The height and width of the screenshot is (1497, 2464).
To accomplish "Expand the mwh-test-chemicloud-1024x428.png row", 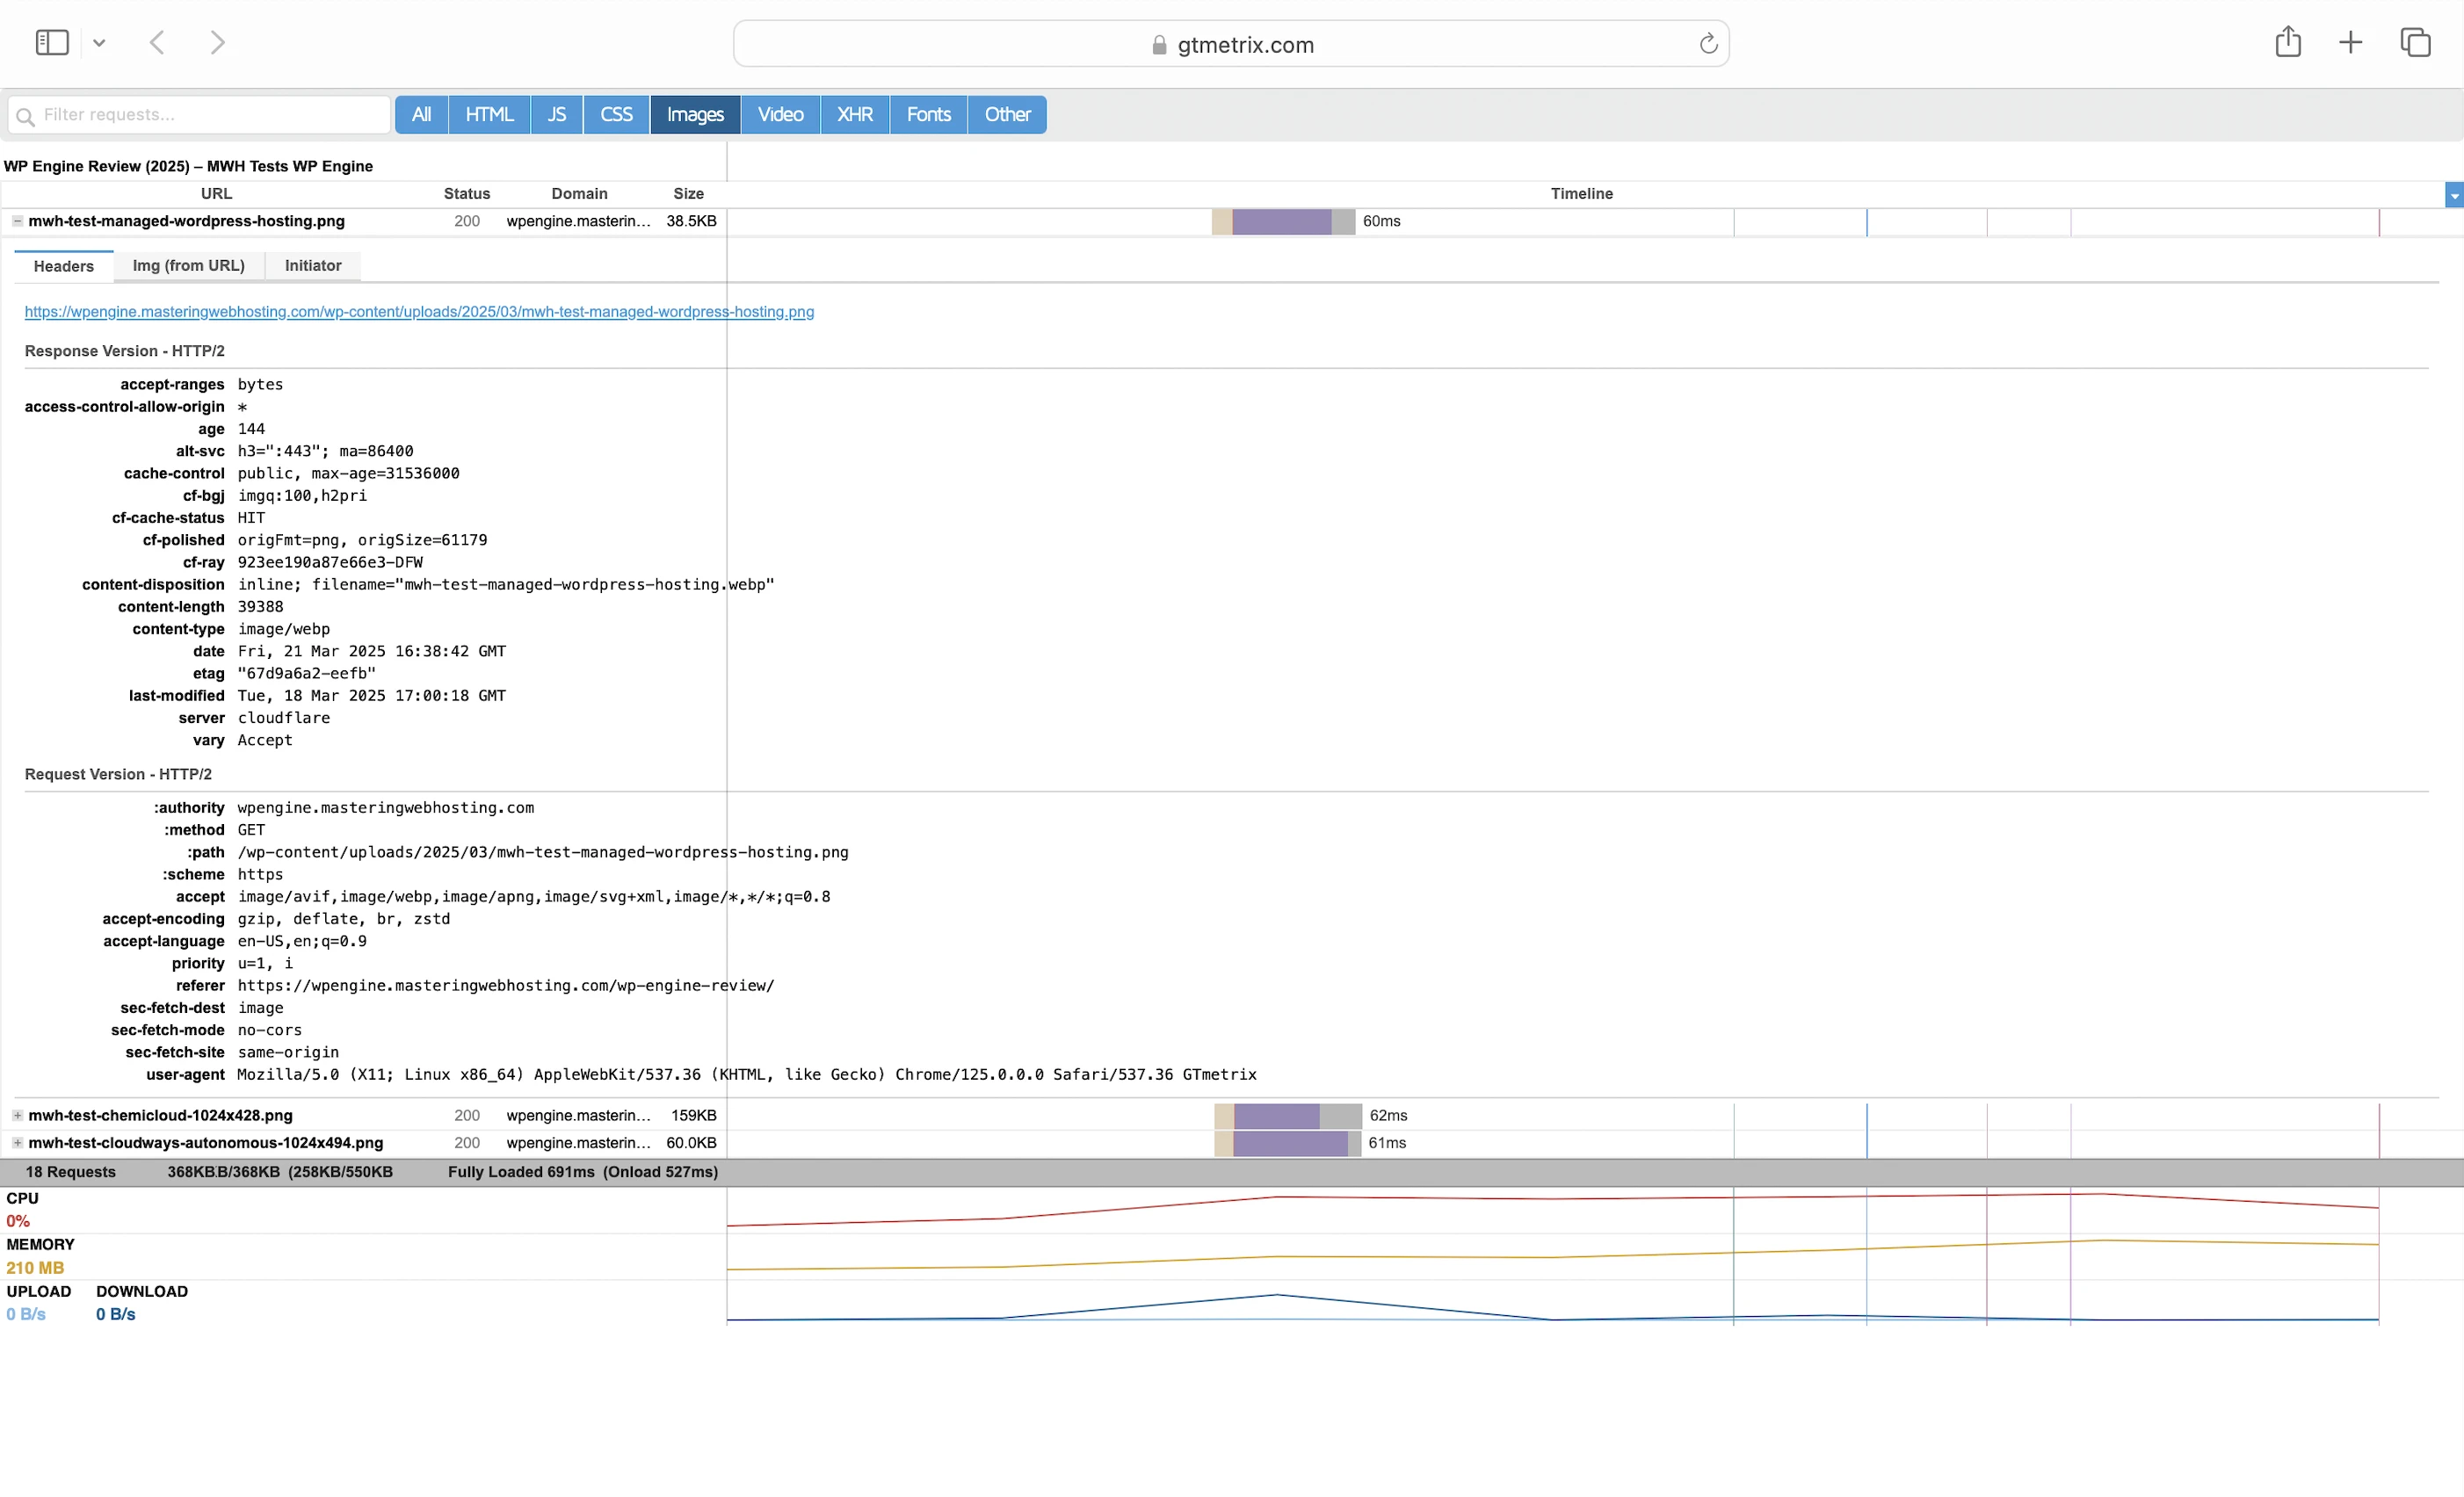I will click(x=18, y=1115).
